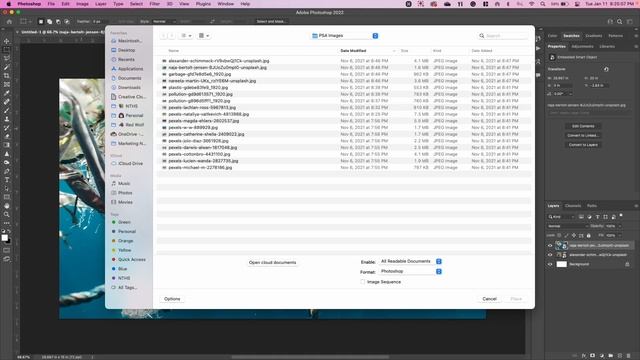Select the Hand tool
Viewport: 640px width, 360px height.
tap(7, 206)
